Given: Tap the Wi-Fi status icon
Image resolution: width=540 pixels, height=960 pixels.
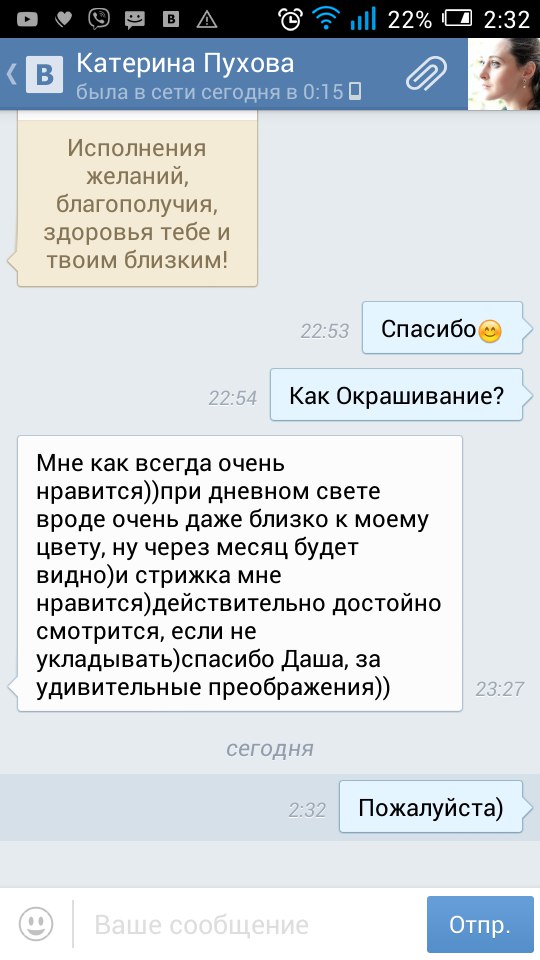Looking at the screenshot, I should 325,20.
